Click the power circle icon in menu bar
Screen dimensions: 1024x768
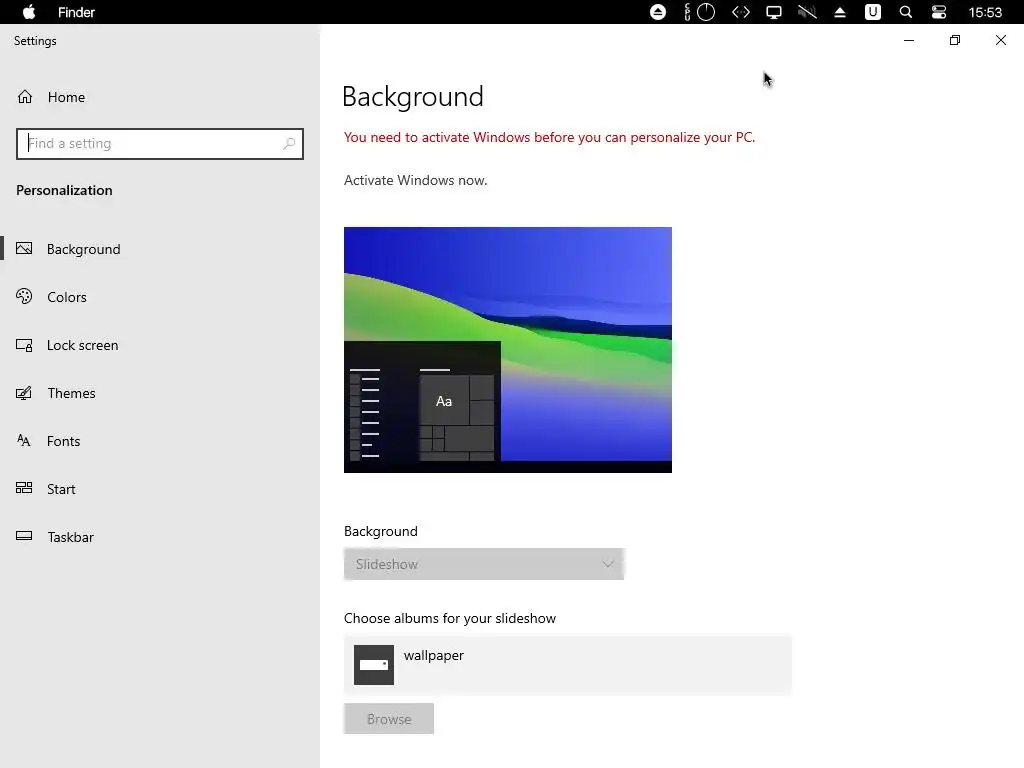coord(706,12)
